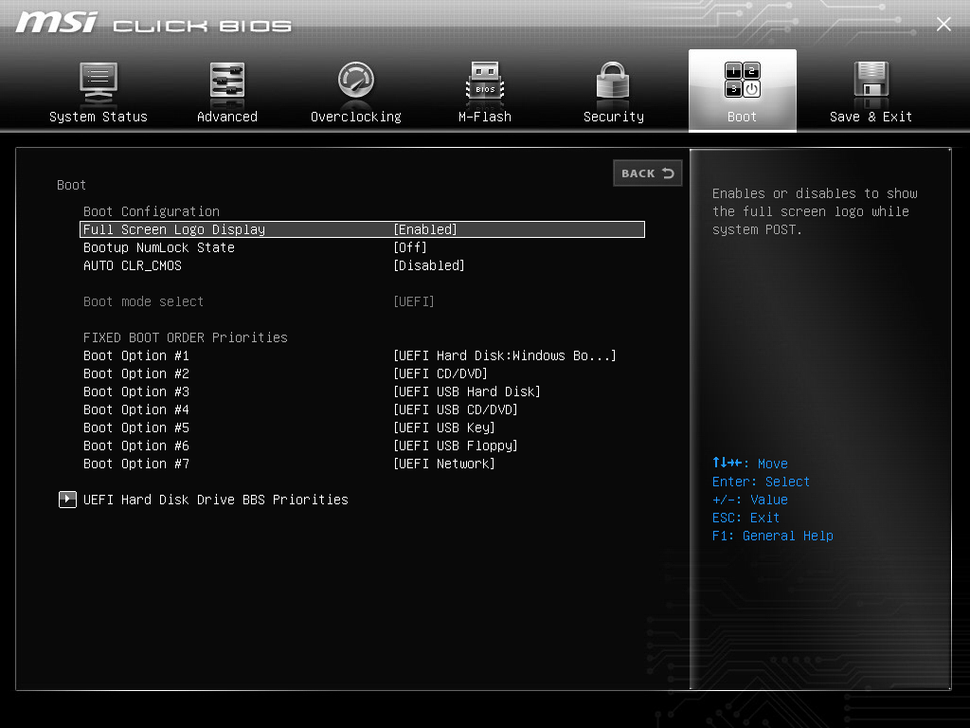Select the Boot Option #5 label
The height and width of the screenshot is (728, 970).
click(136, 427)
